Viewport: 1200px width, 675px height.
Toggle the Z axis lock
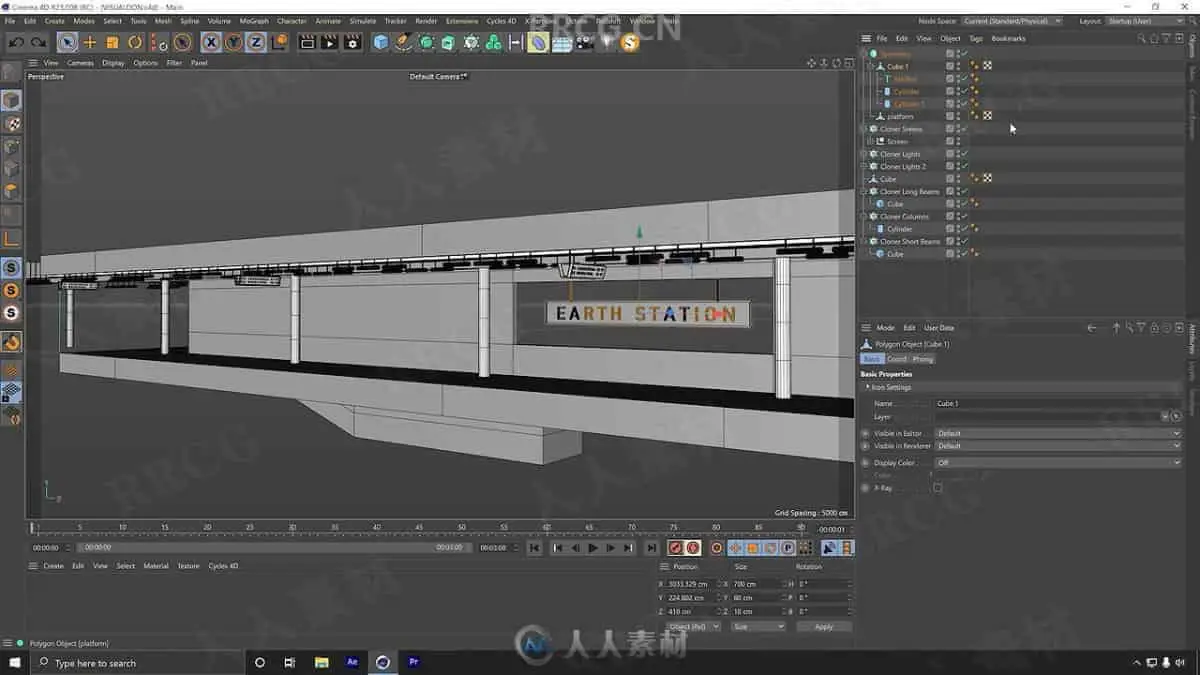click(256, 42)
